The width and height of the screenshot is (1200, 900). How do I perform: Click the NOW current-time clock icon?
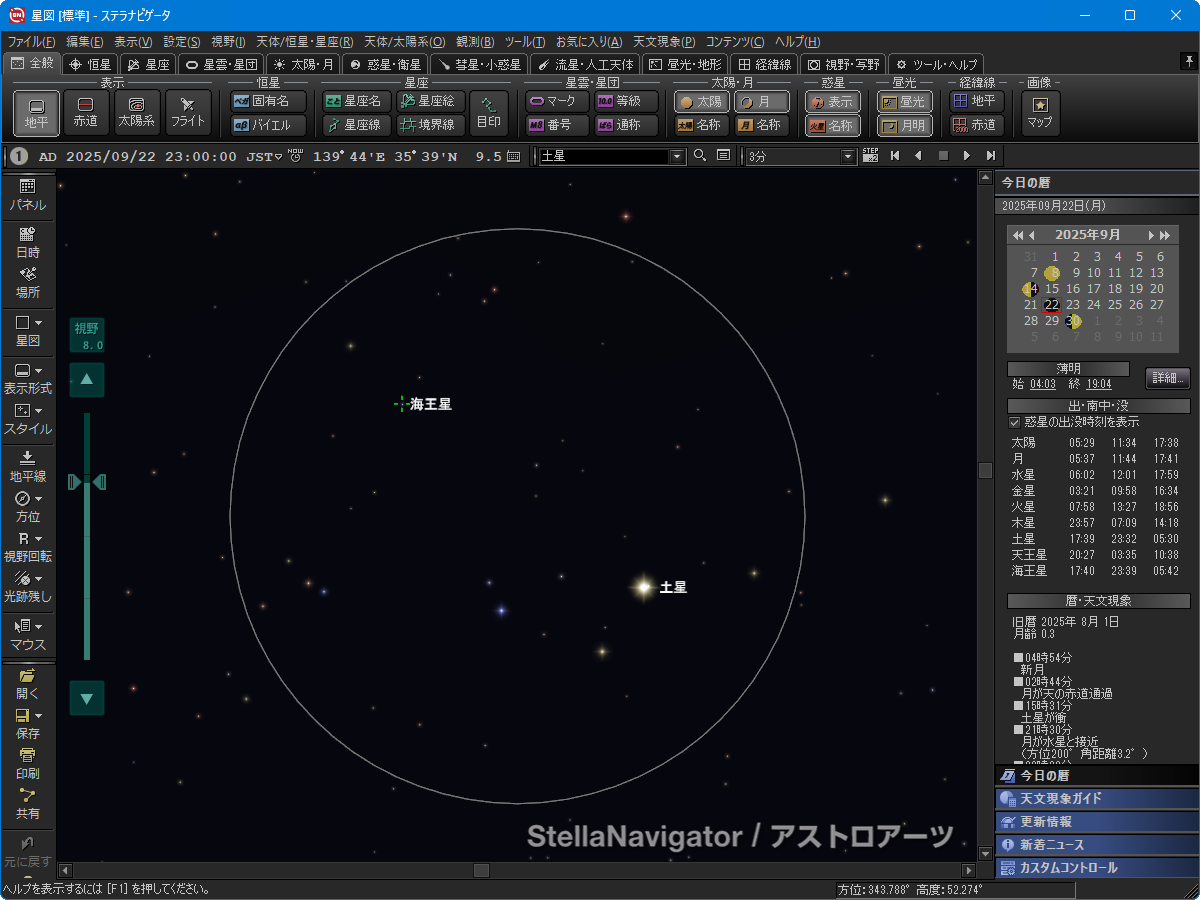[295, 156]
